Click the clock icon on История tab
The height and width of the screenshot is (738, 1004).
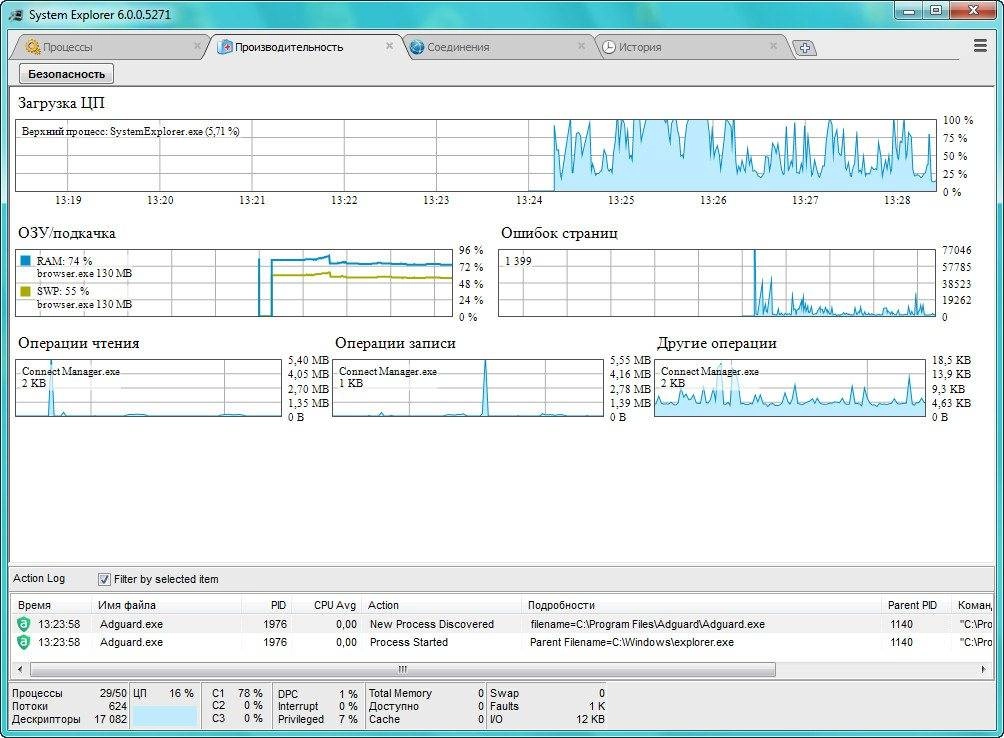(x=608, y=47)
